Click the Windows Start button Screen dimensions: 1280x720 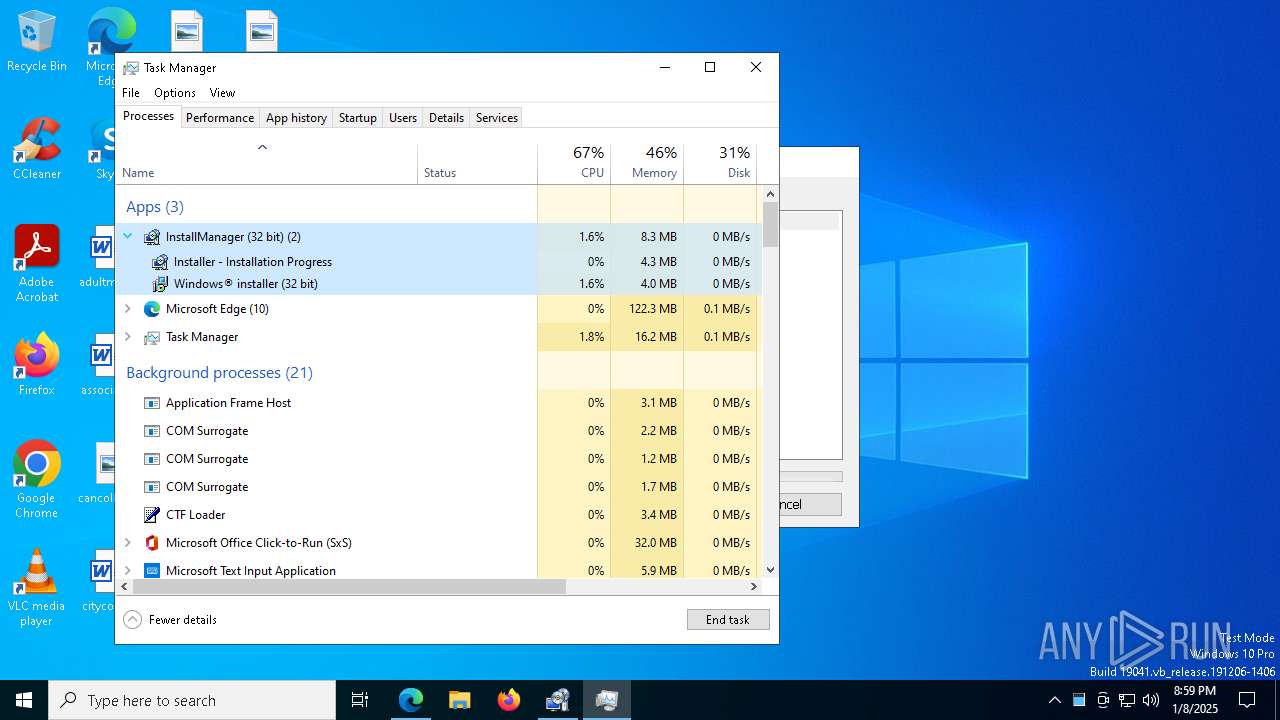point(24,700)
